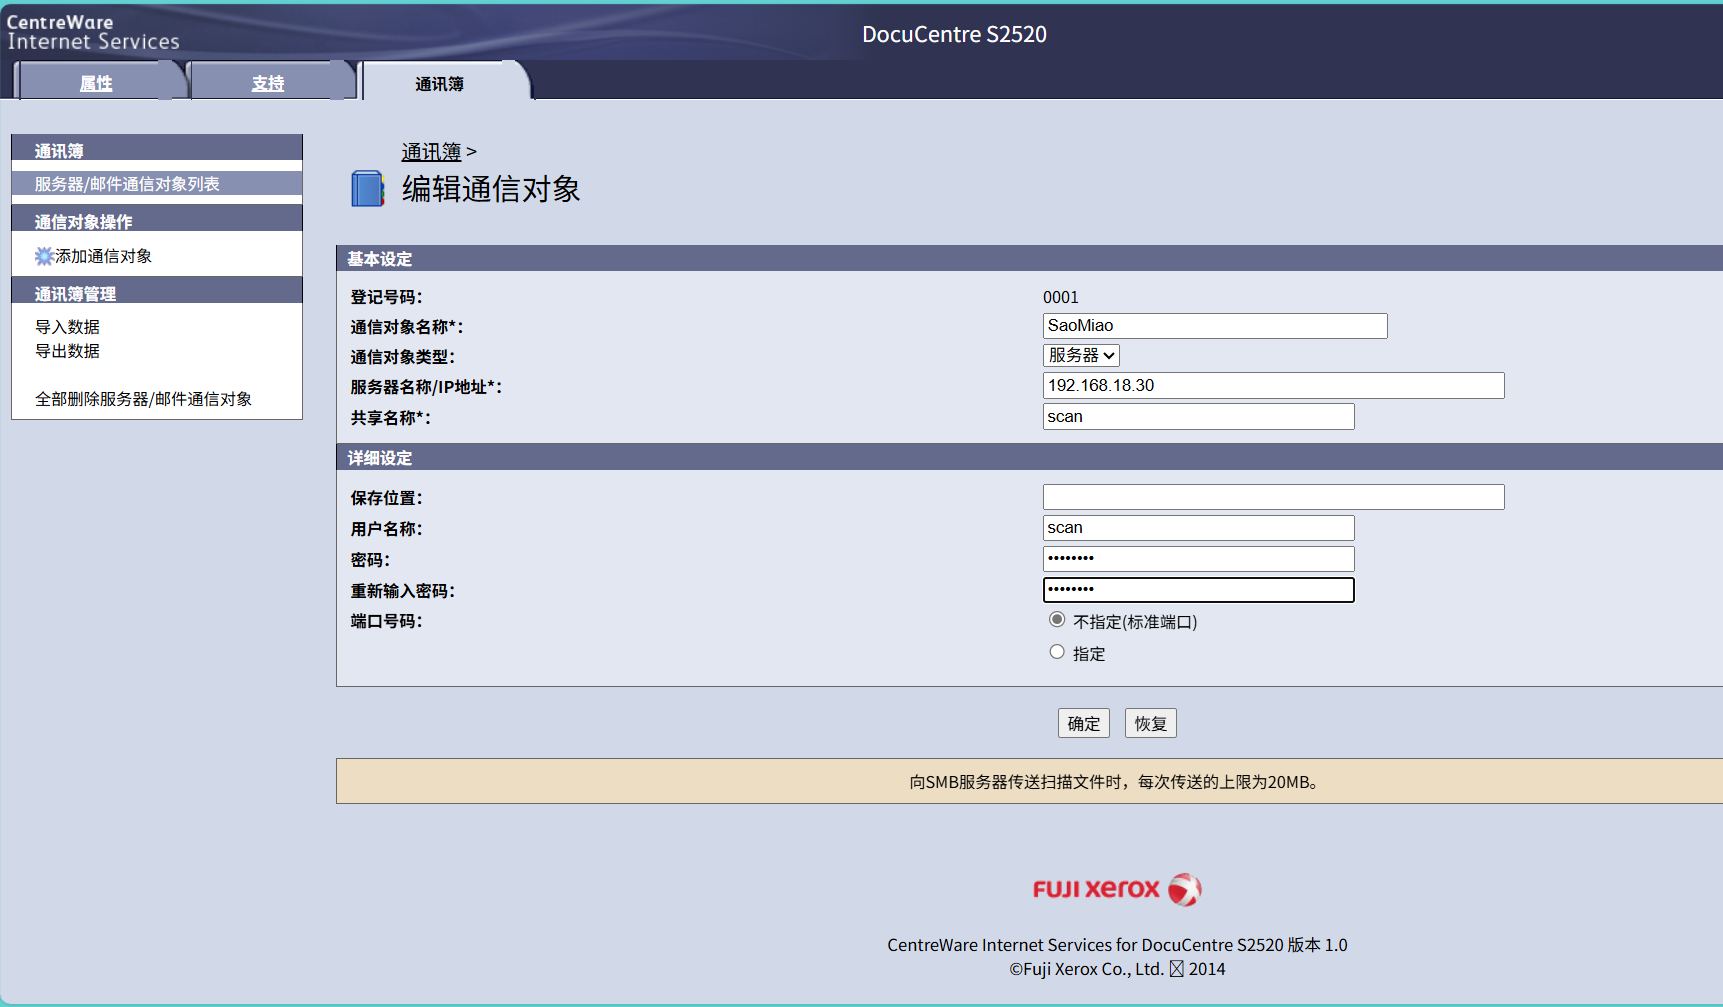
Task: Click the CentreWare Internet Services logo
Action: [x=93, y=32]
